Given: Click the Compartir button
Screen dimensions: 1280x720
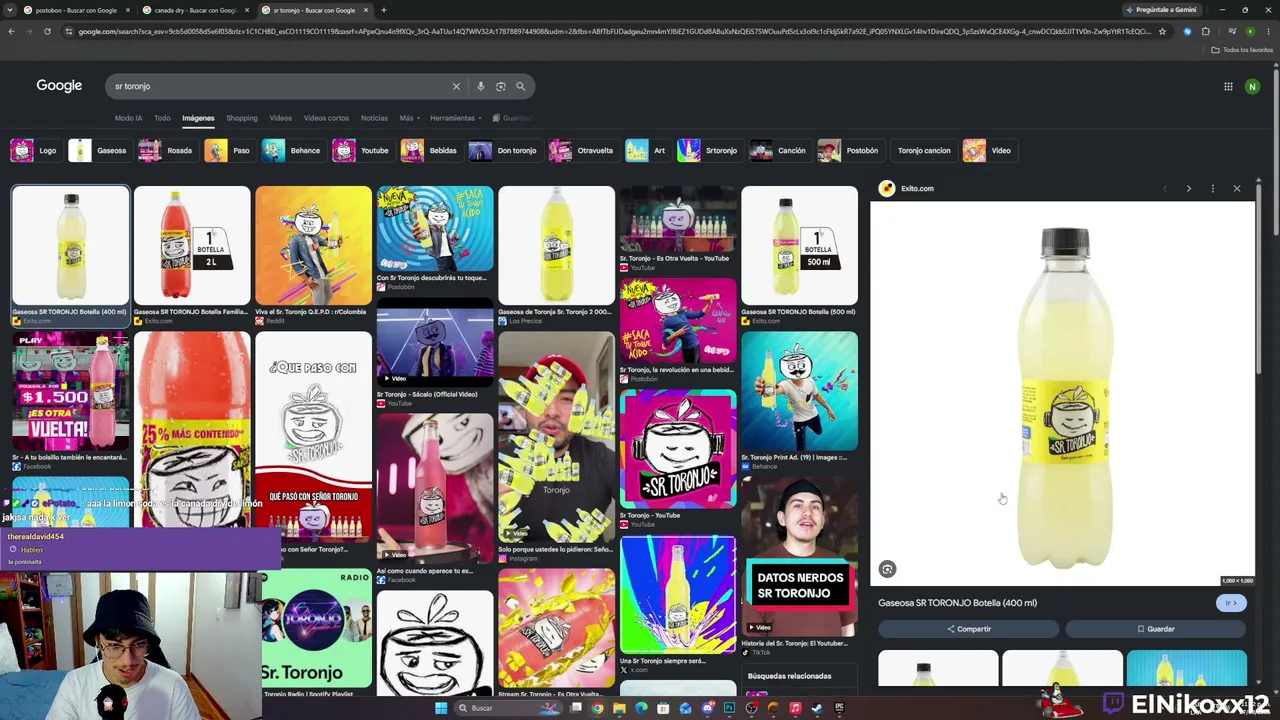Looking at the screenshot, I should (968, 629).
